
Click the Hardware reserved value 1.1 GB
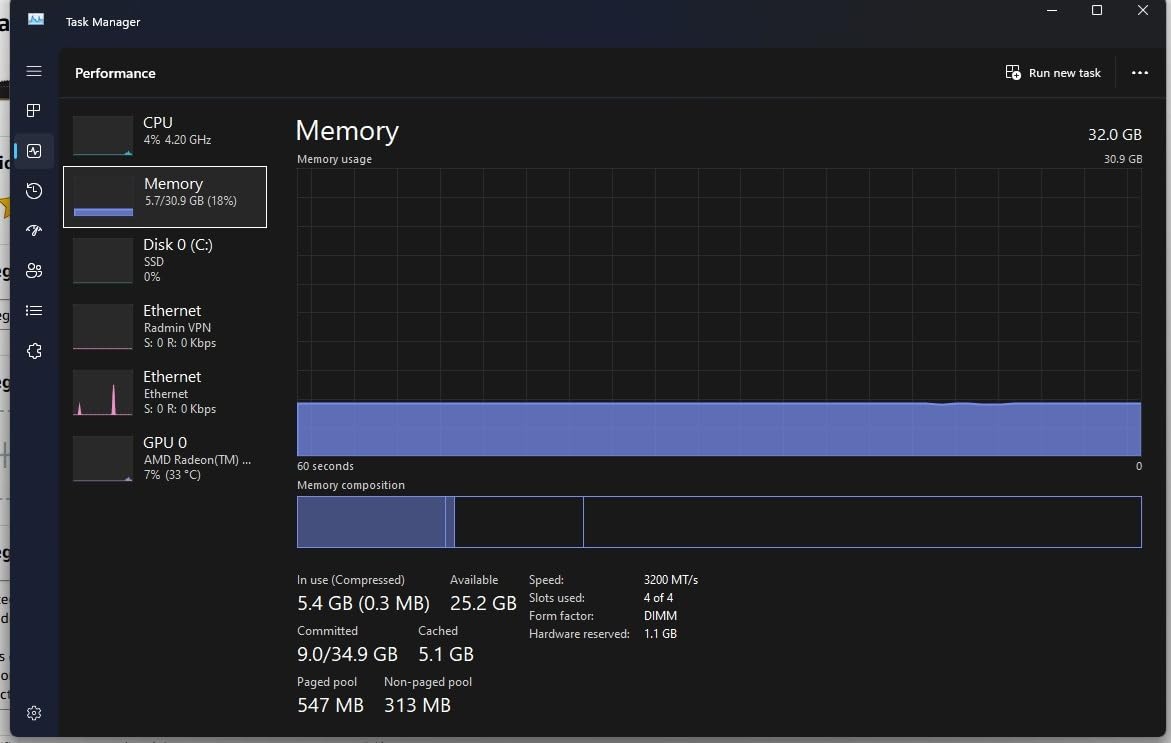[x=660, y=633]
